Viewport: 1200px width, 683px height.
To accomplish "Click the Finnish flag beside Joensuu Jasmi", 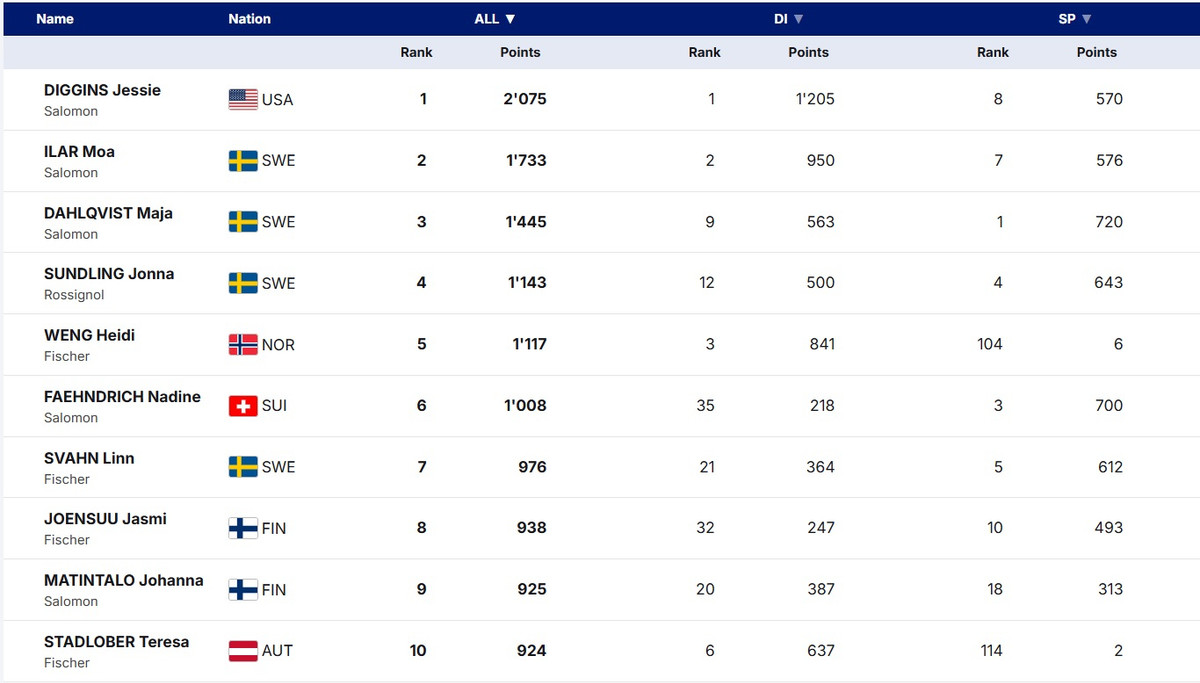I will [243, 528].
